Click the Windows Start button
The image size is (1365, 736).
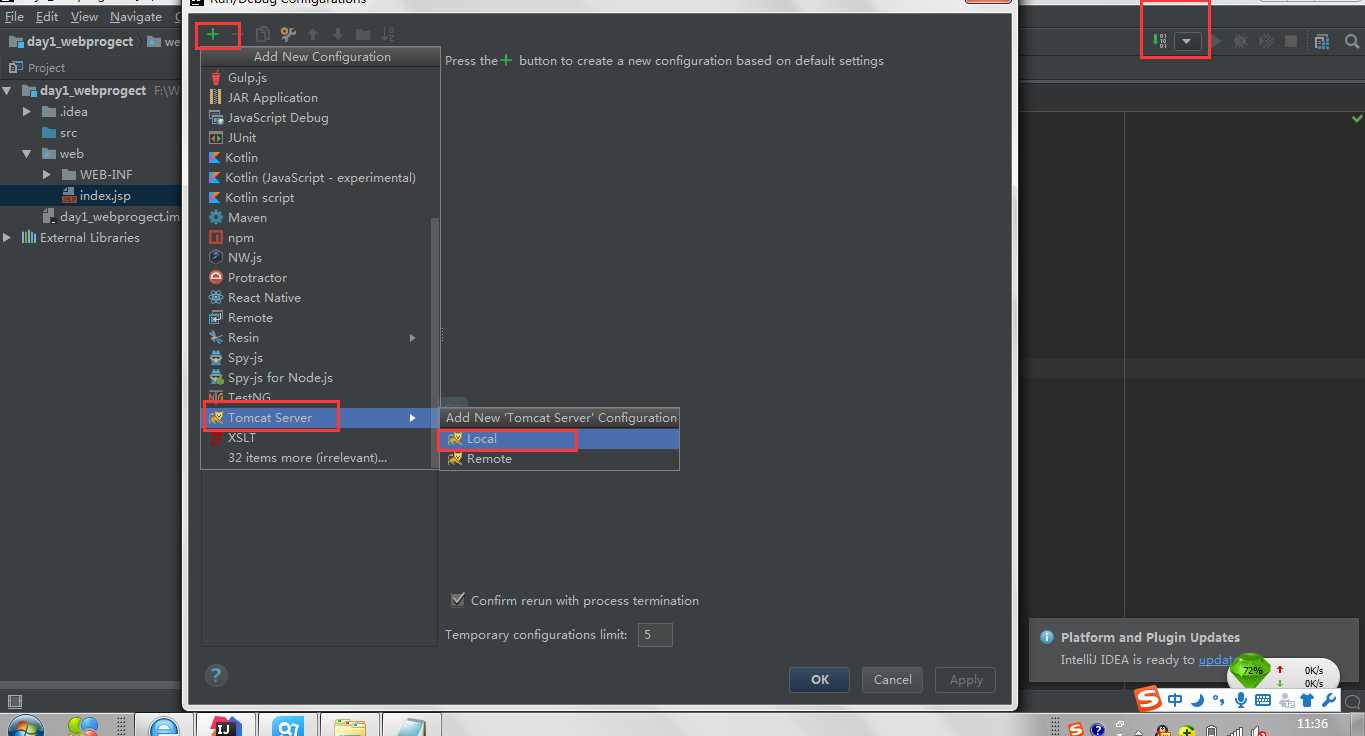tap(24, 726)
